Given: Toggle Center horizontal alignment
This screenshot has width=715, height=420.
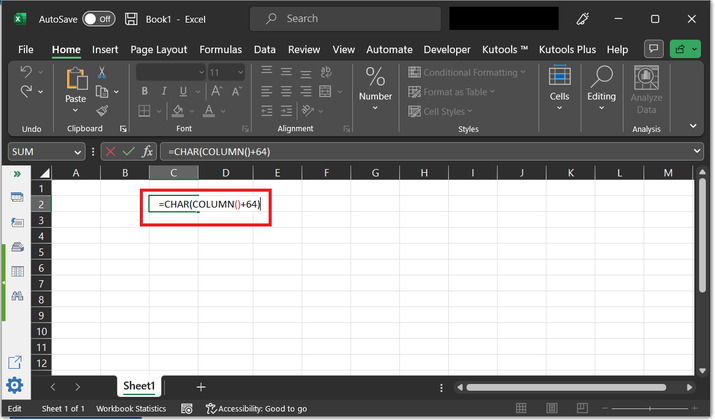Looking at the screenshot, I should [x=286, y=91].
